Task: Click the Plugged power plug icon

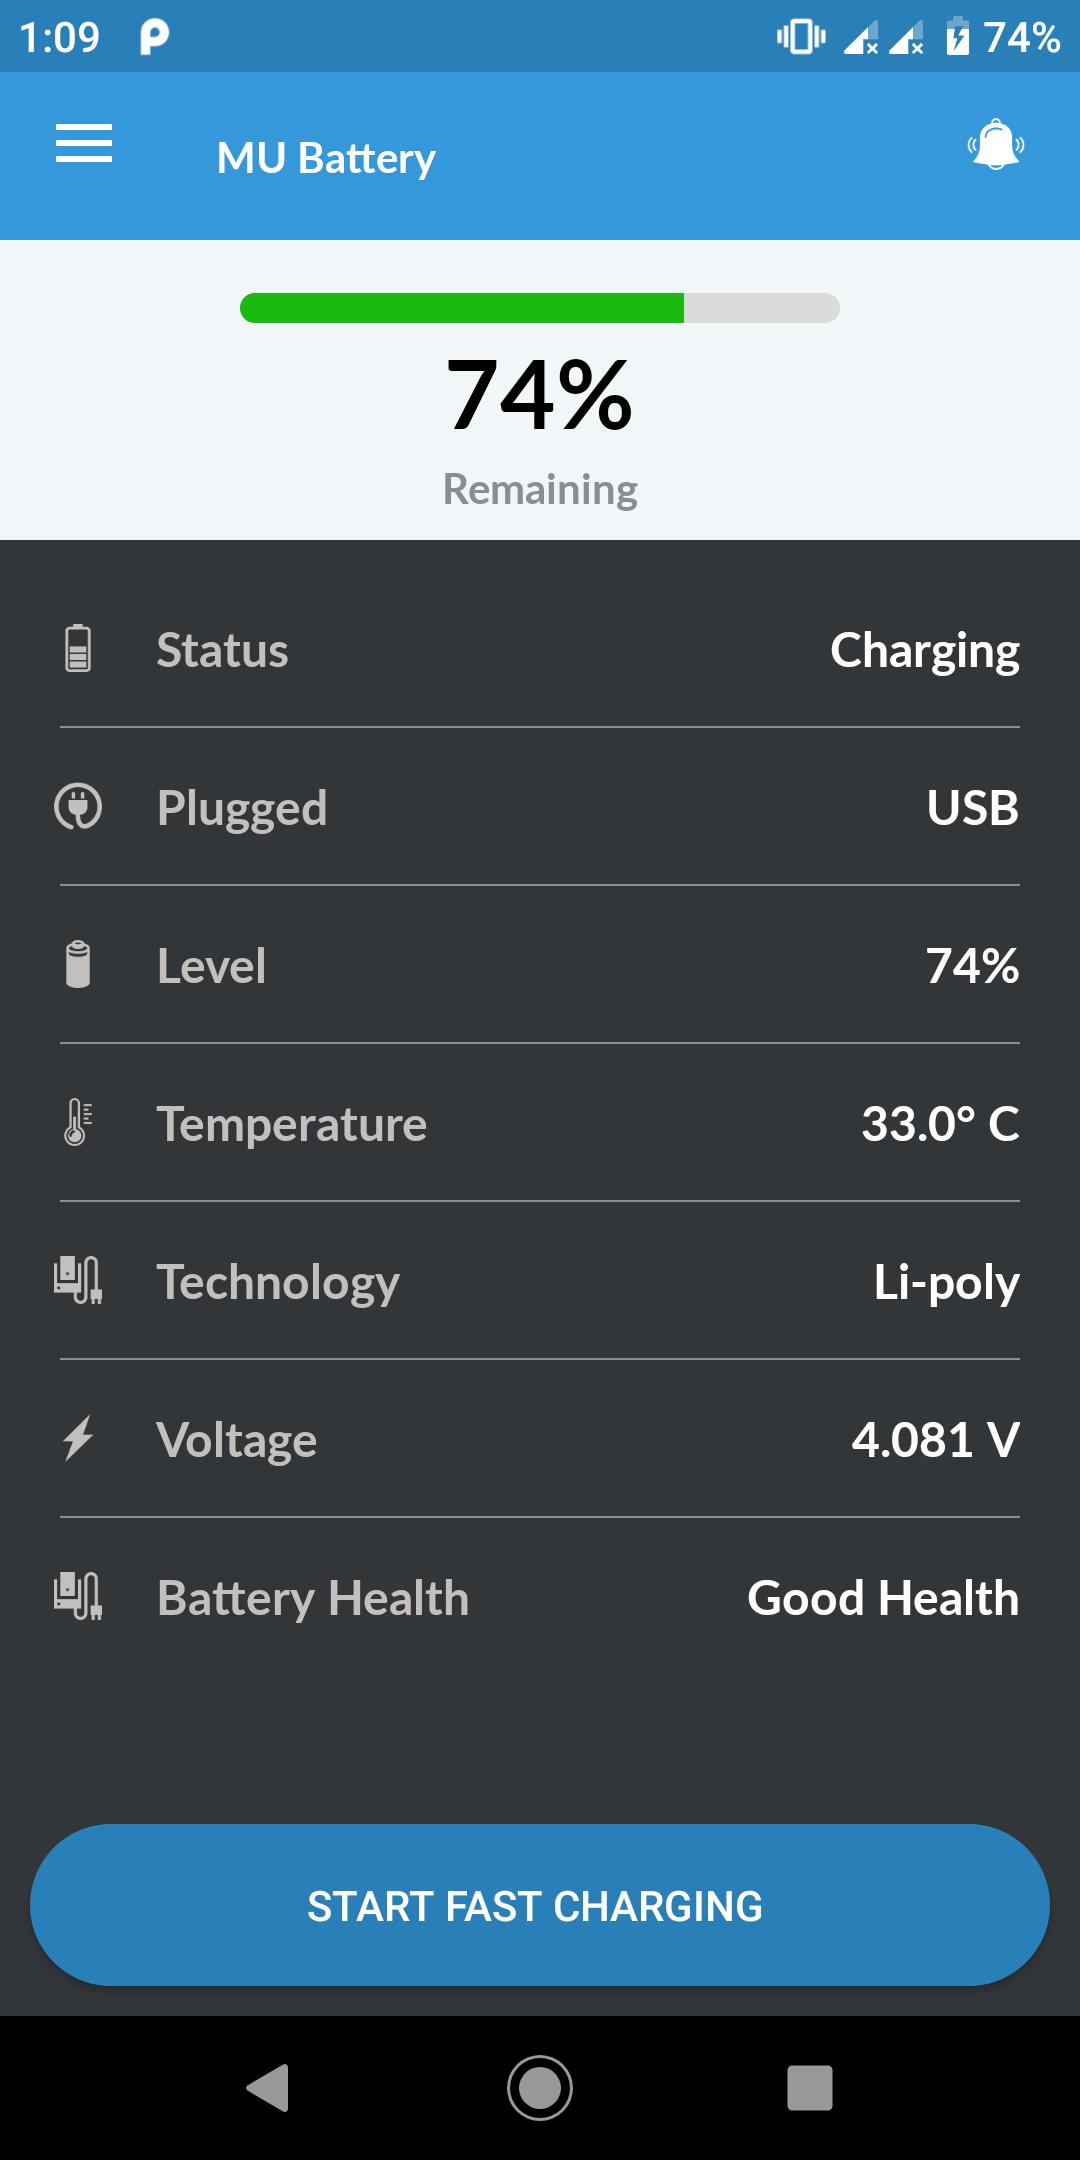Action: [78, 807]
